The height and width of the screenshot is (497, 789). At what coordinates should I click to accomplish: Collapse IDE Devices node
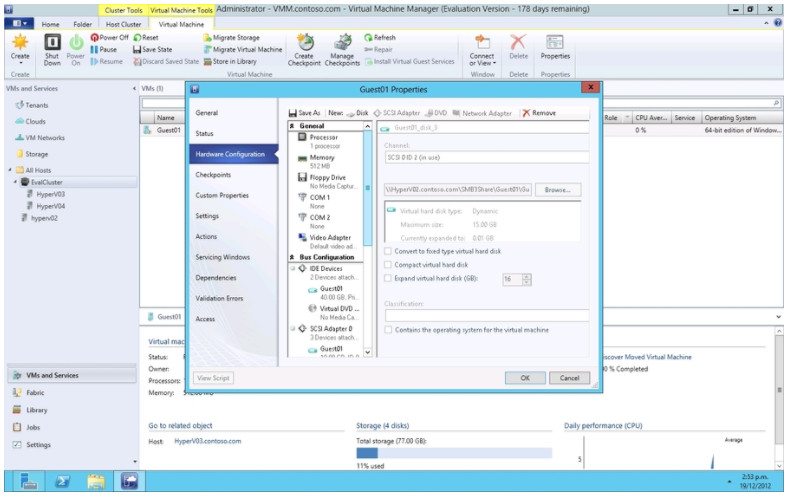292,269
